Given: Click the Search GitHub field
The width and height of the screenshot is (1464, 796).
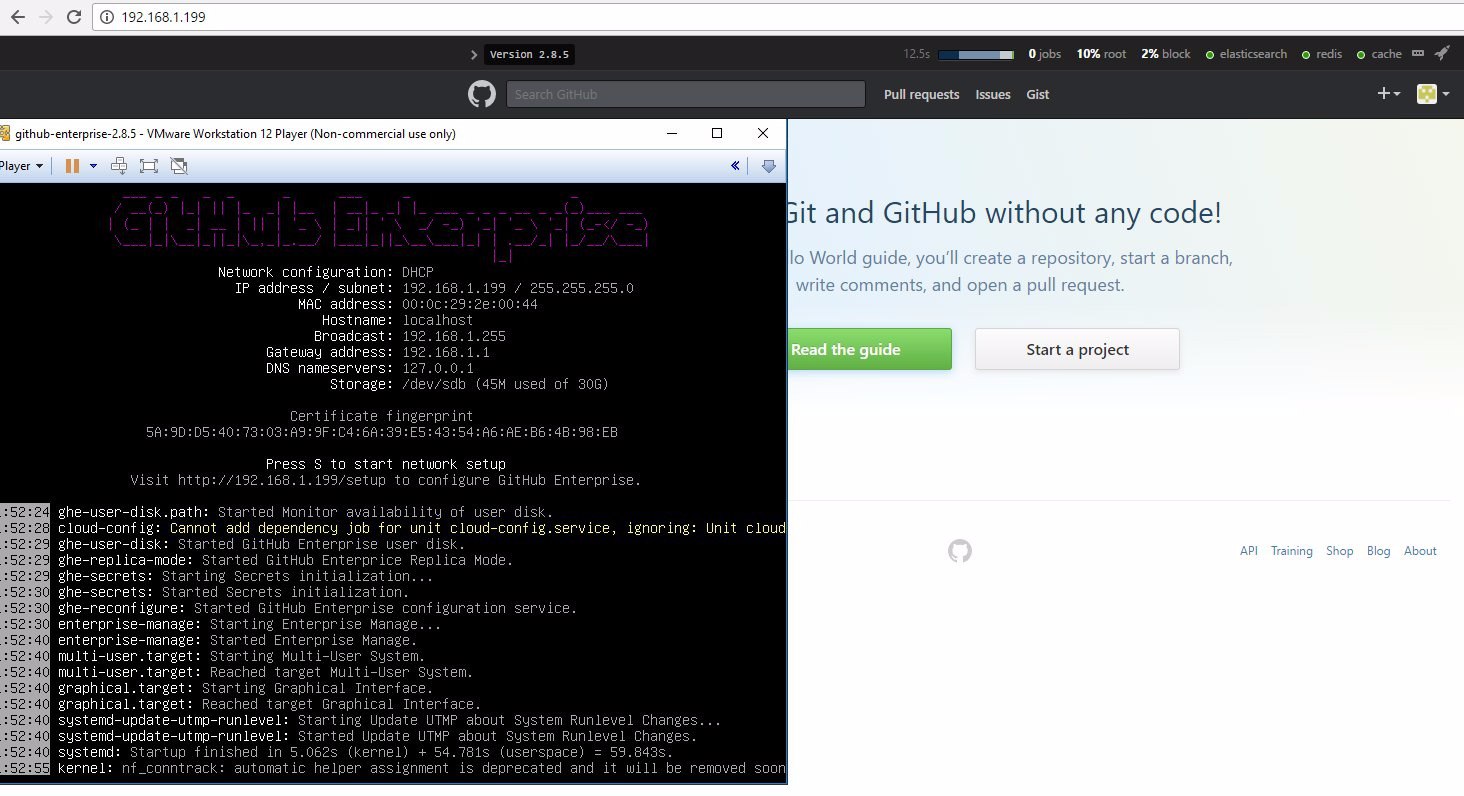Looking at the screenshot, I should (x=686, y=94).
